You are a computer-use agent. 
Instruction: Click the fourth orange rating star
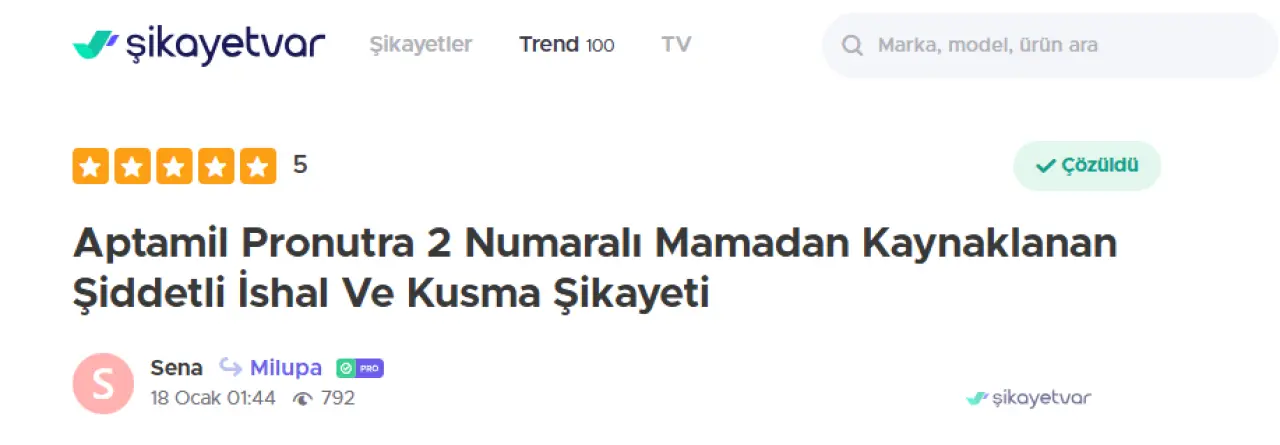(216, 166)
